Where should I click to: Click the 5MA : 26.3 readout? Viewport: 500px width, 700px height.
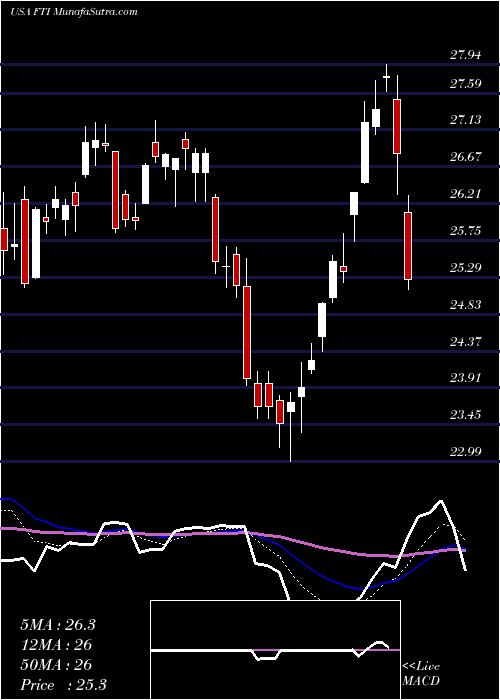click(x=58, y=625)
